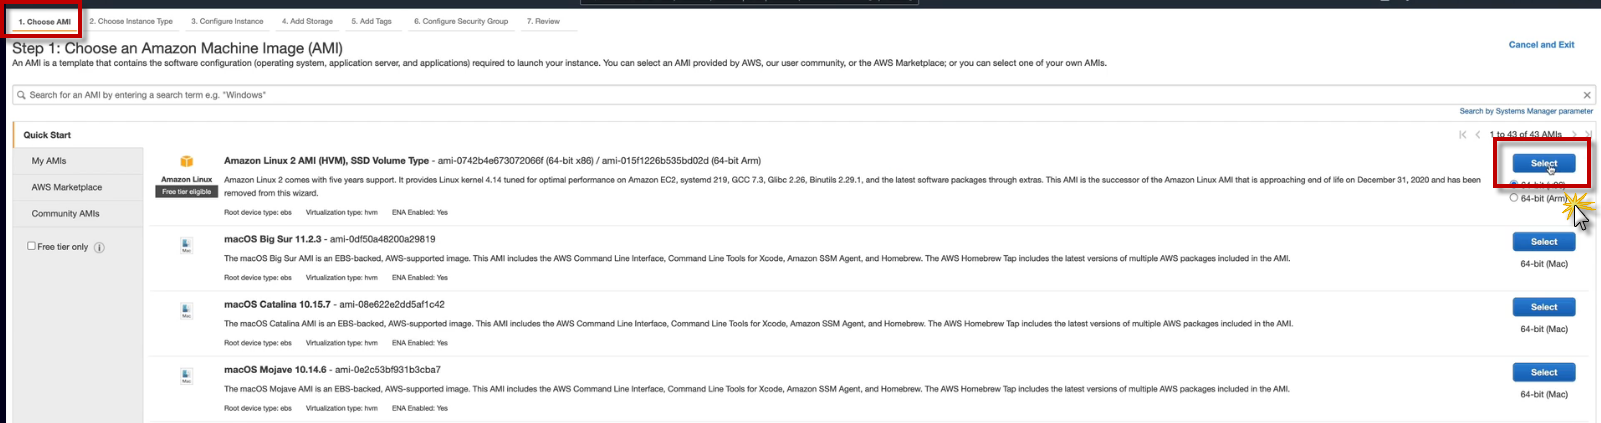Choose the 64-bit (Arm) radio option

pyautogui.click(x=1514, y=198)
